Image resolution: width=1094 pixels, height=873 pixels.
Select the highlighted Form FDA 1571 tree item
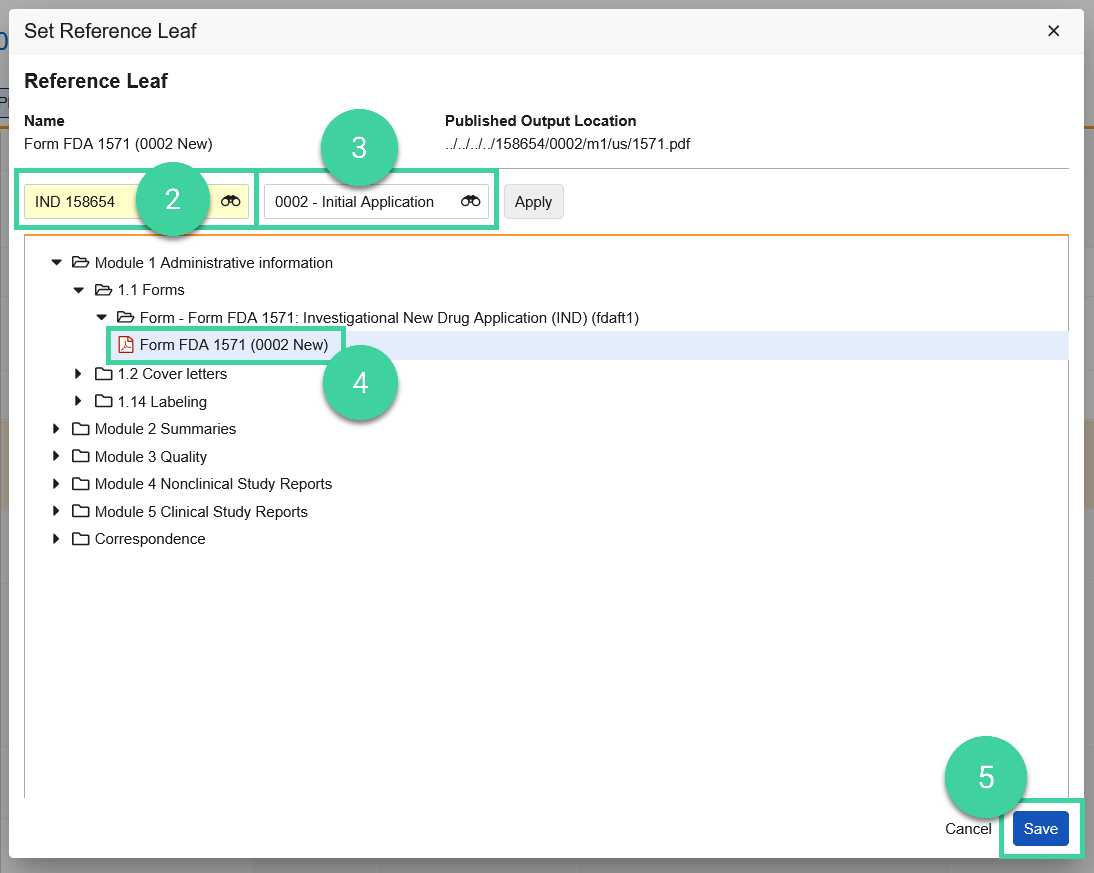point(235,344)
